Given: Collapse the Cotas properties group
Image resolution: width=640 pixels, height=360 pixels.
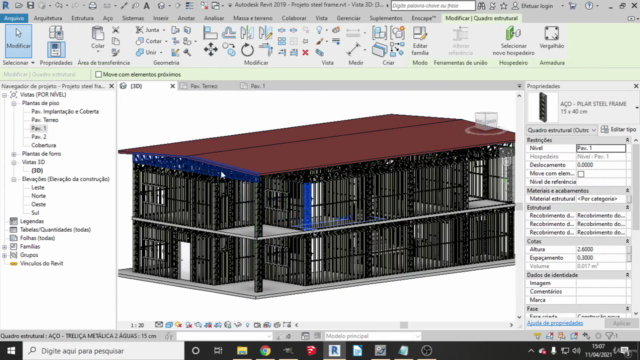Looking at the screenshot, I should 627,241.
